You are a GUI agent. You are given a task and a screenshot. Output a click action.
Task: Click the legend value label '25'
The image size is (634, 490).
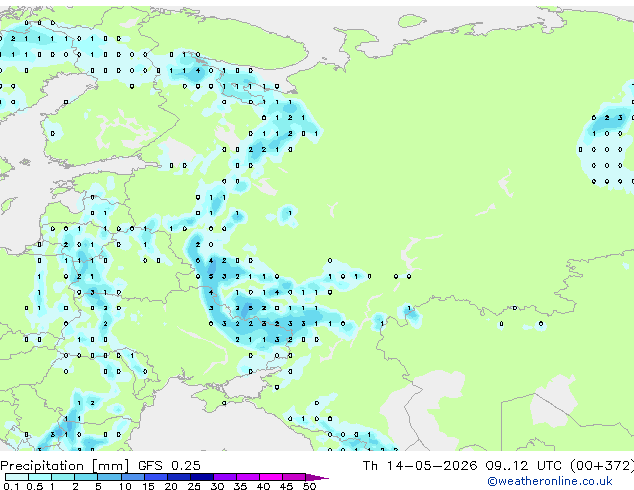point(194,486)
